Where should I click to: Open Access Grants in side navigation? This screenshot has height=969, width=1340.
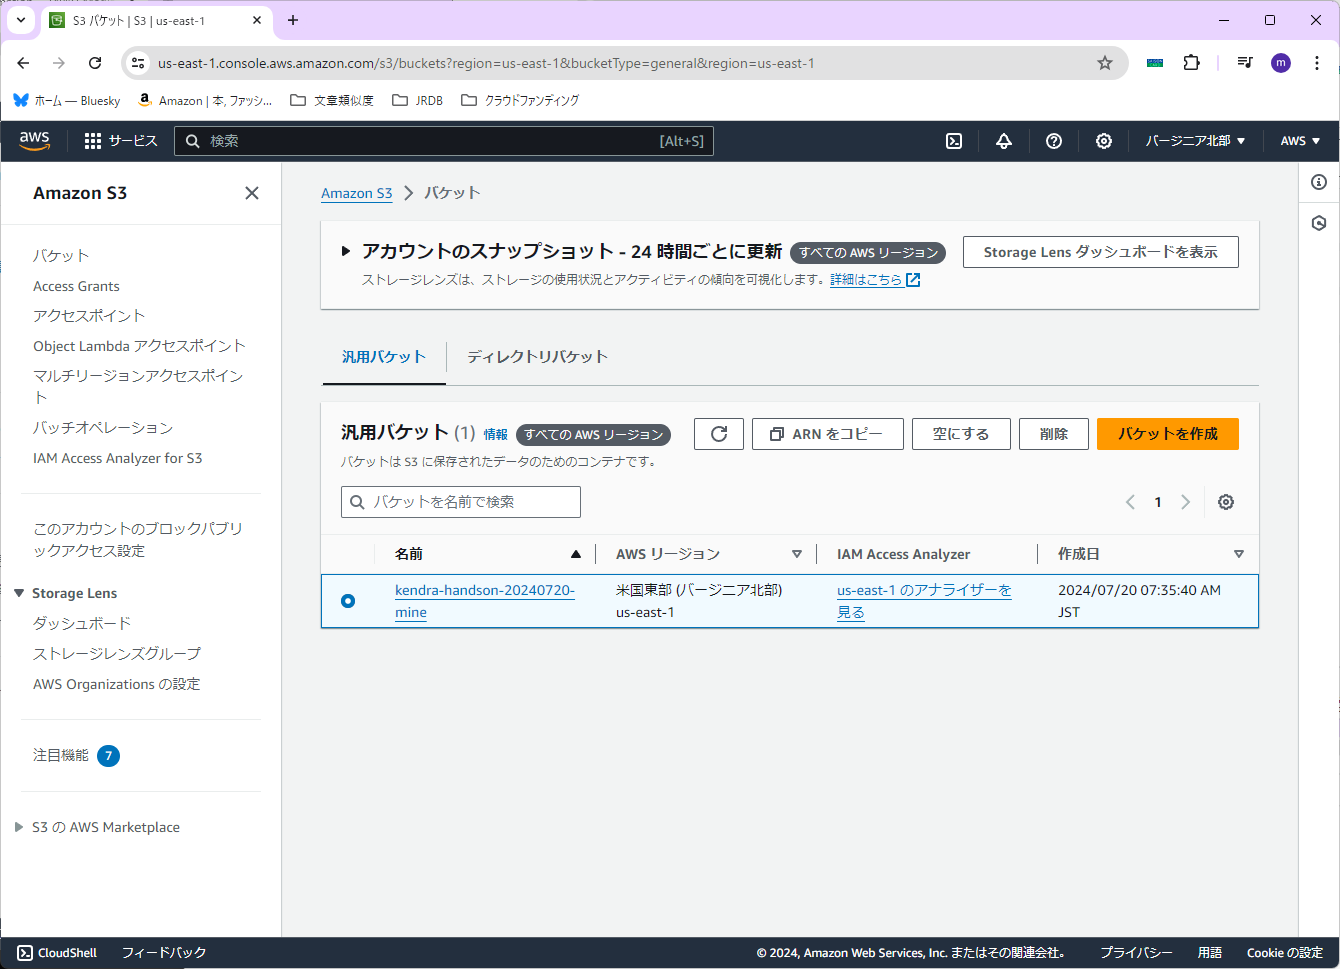point(76,286)
